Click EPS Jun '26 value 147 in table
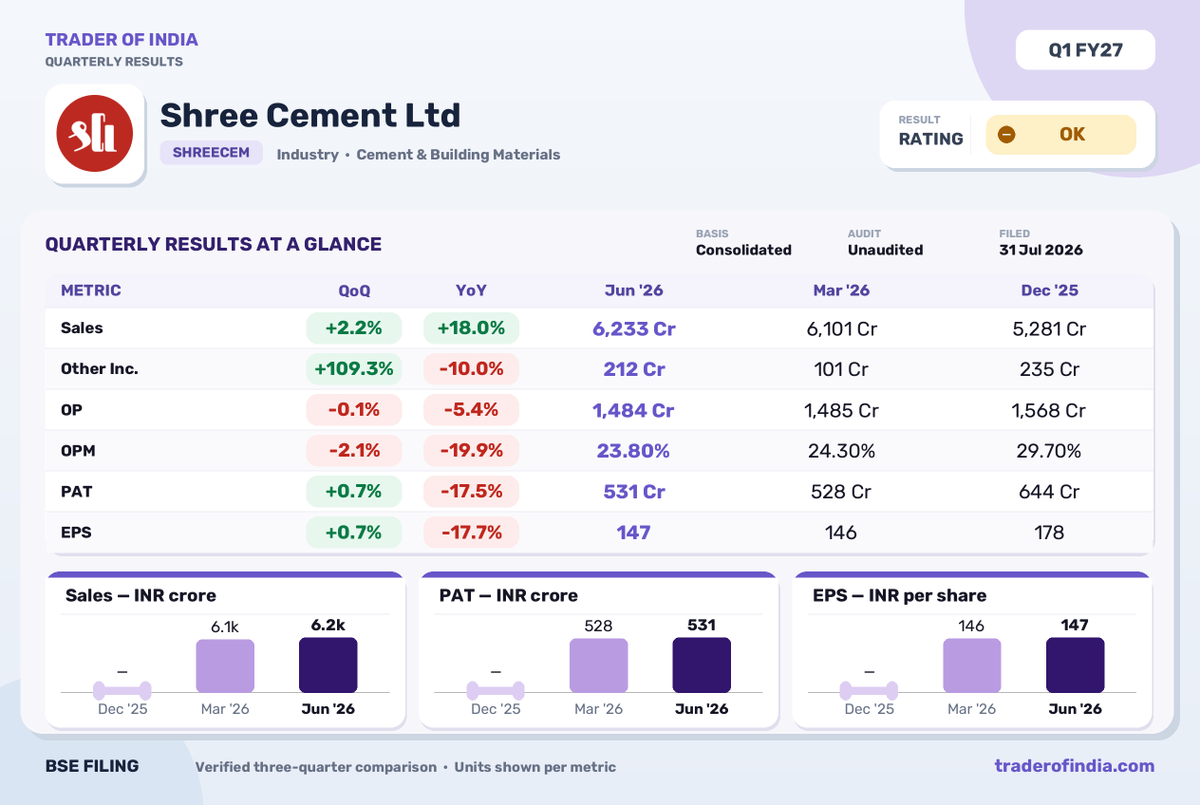Screen dimensions: 1200x805 tap(634, 532)
